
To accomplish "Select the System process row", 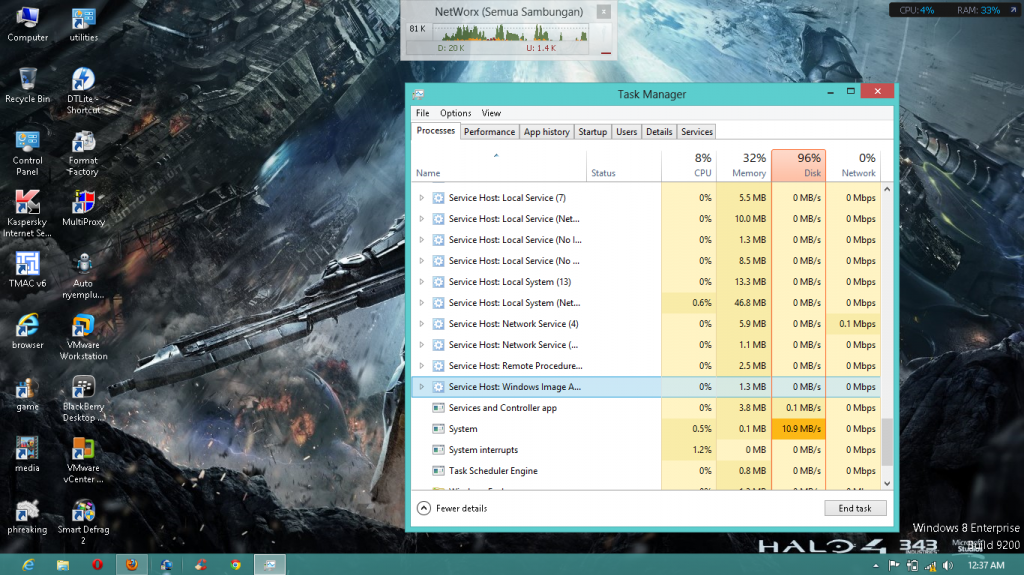I will (x=646, y=429).
